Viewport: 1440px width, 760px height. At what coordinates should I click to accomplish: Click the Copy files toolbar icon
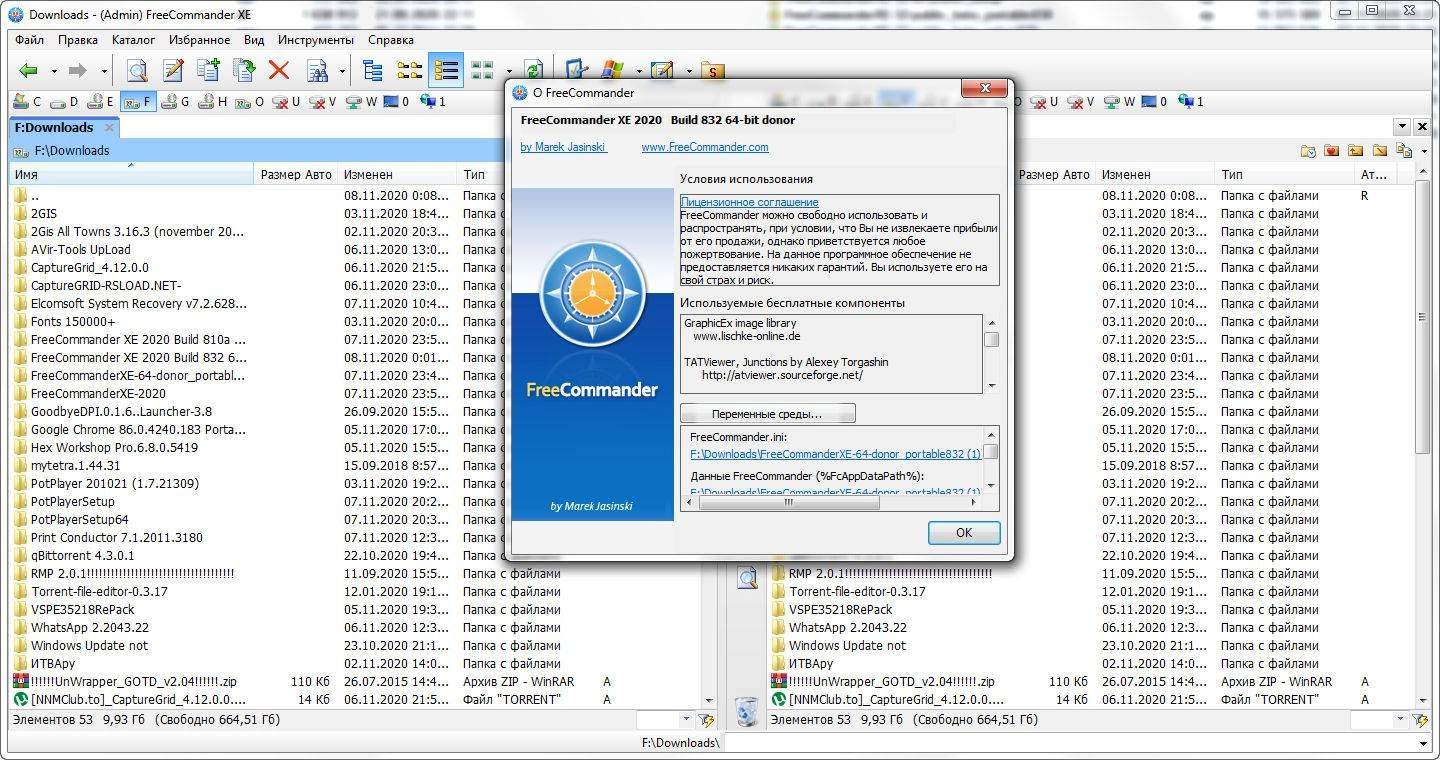click(x=208, y=71)
